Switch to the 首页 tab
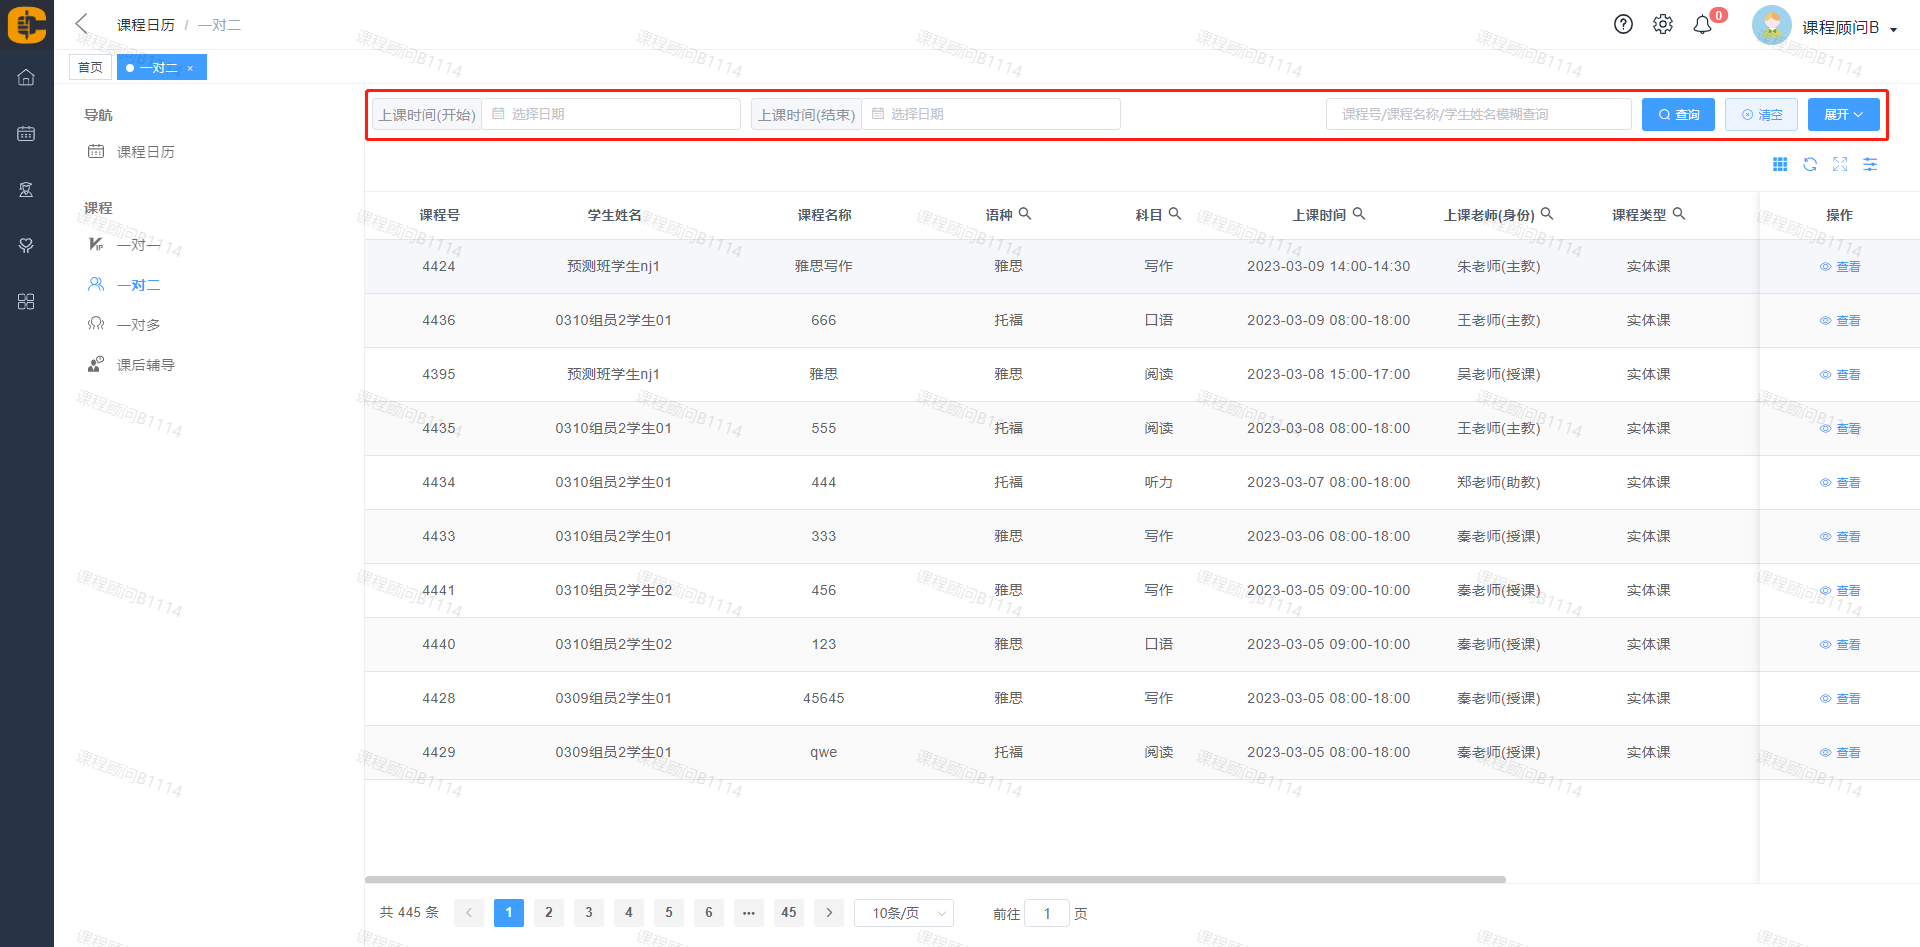1920x947 pixels. click(90, 68)
